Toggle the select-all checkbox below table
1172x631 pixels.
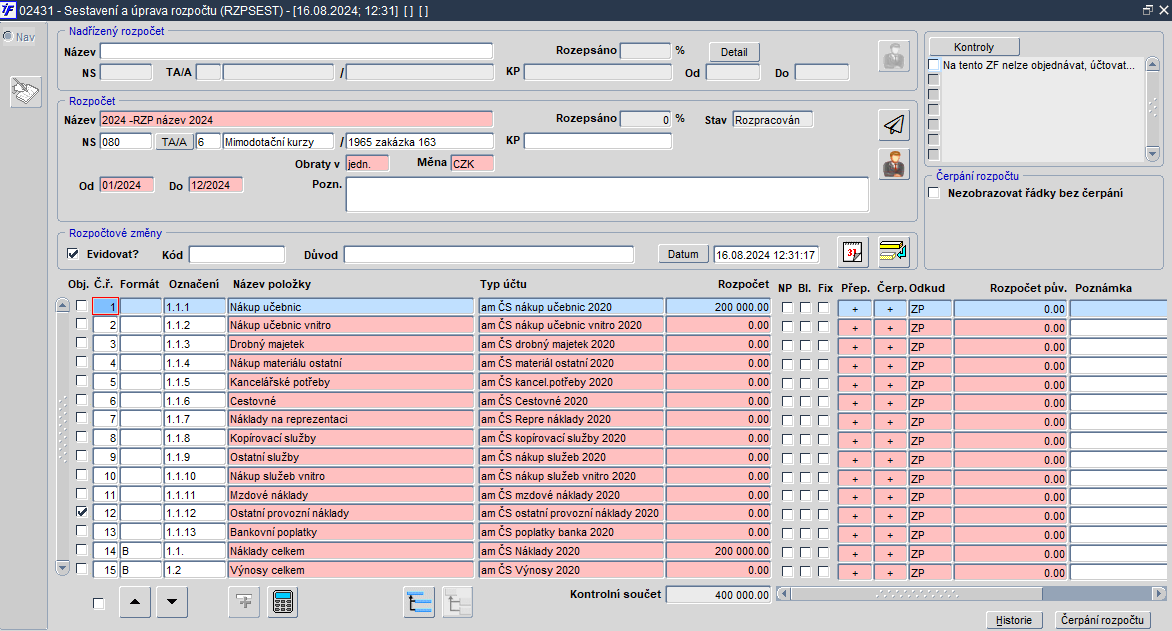coord(99,603)
